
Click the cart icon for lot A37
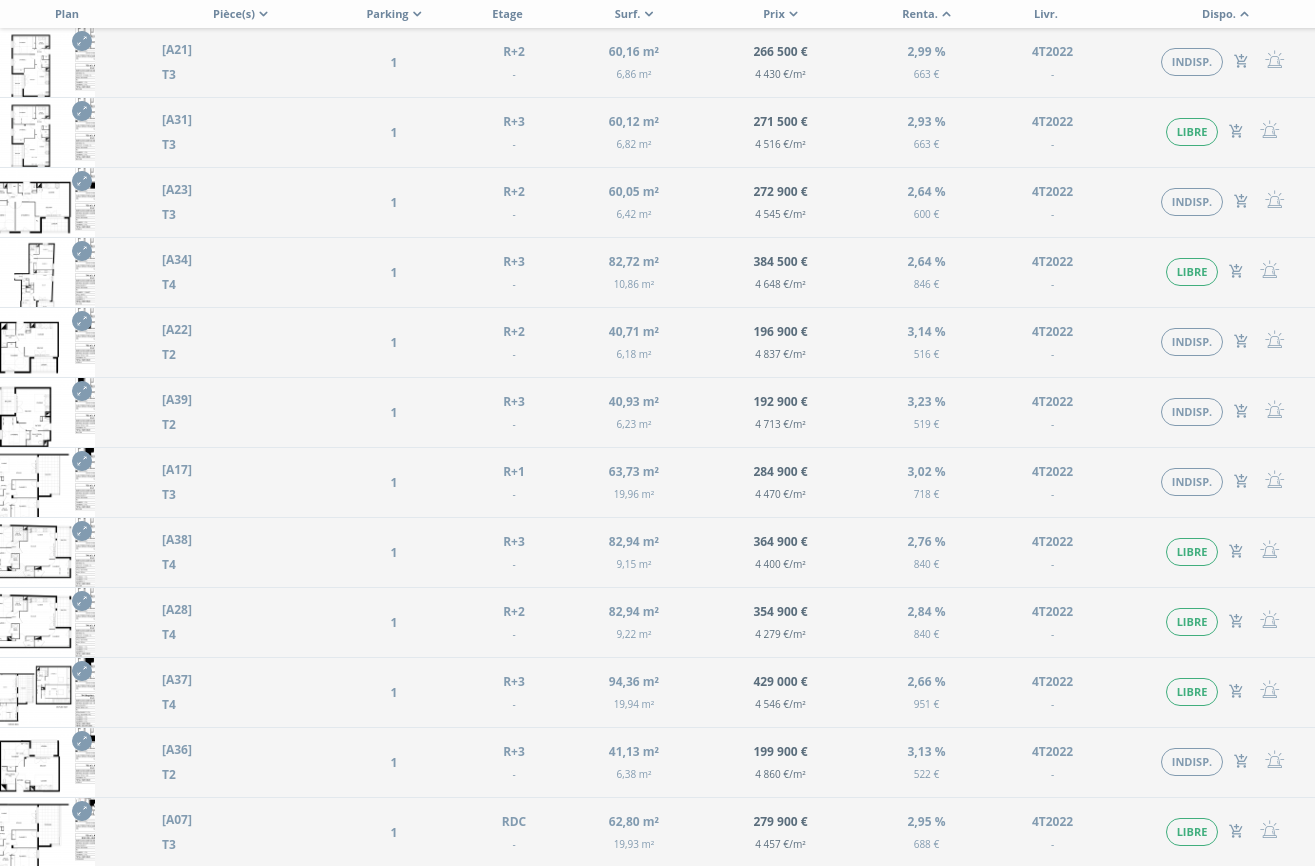point(1236,691)
